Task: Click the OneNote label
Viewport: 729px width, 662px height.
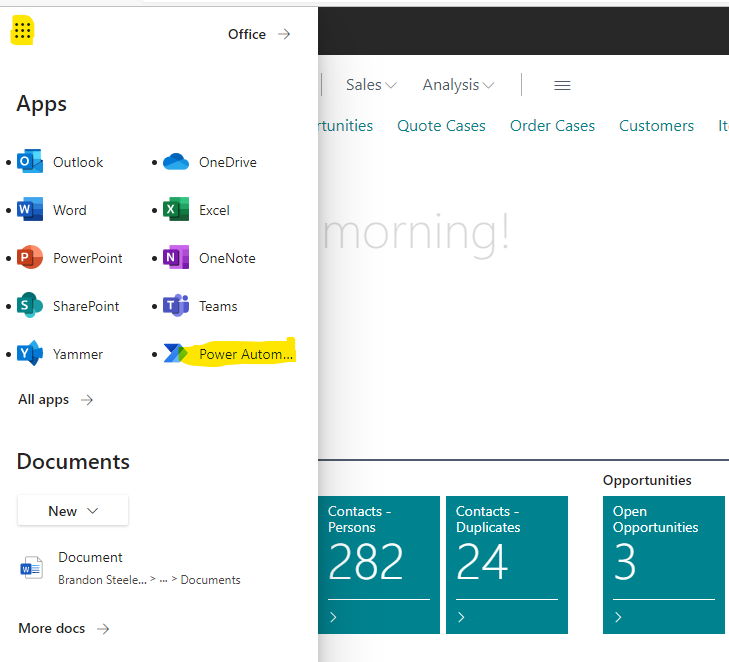Action: (227, 258)
